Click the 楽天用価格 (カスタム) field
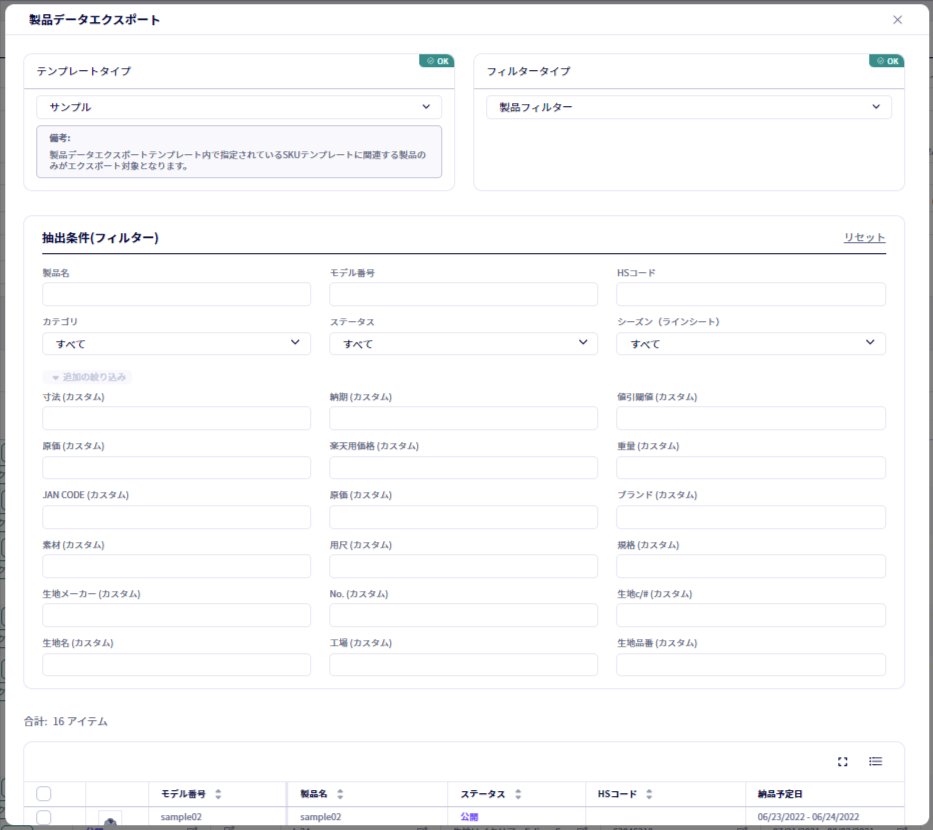Screen dimensions: 933x830 tap(464, 468)
